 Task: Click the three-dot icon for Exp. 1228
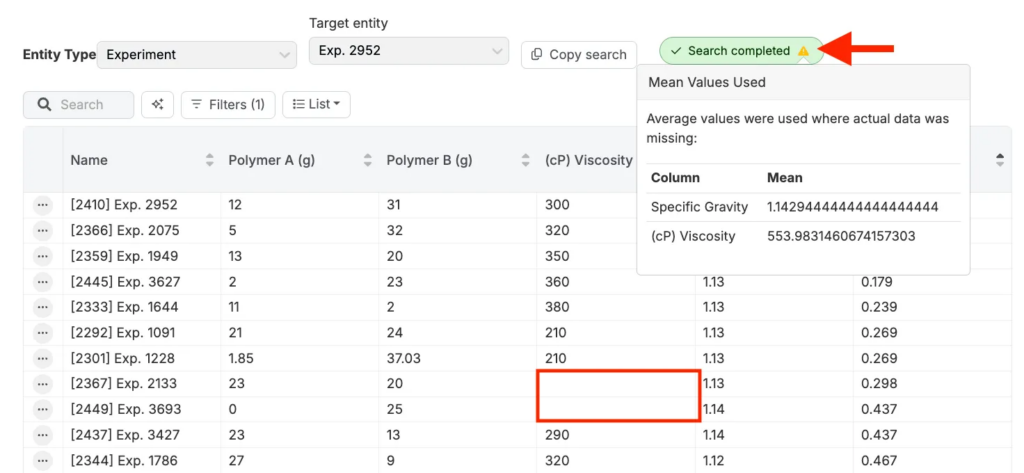(x=42, y=358)
